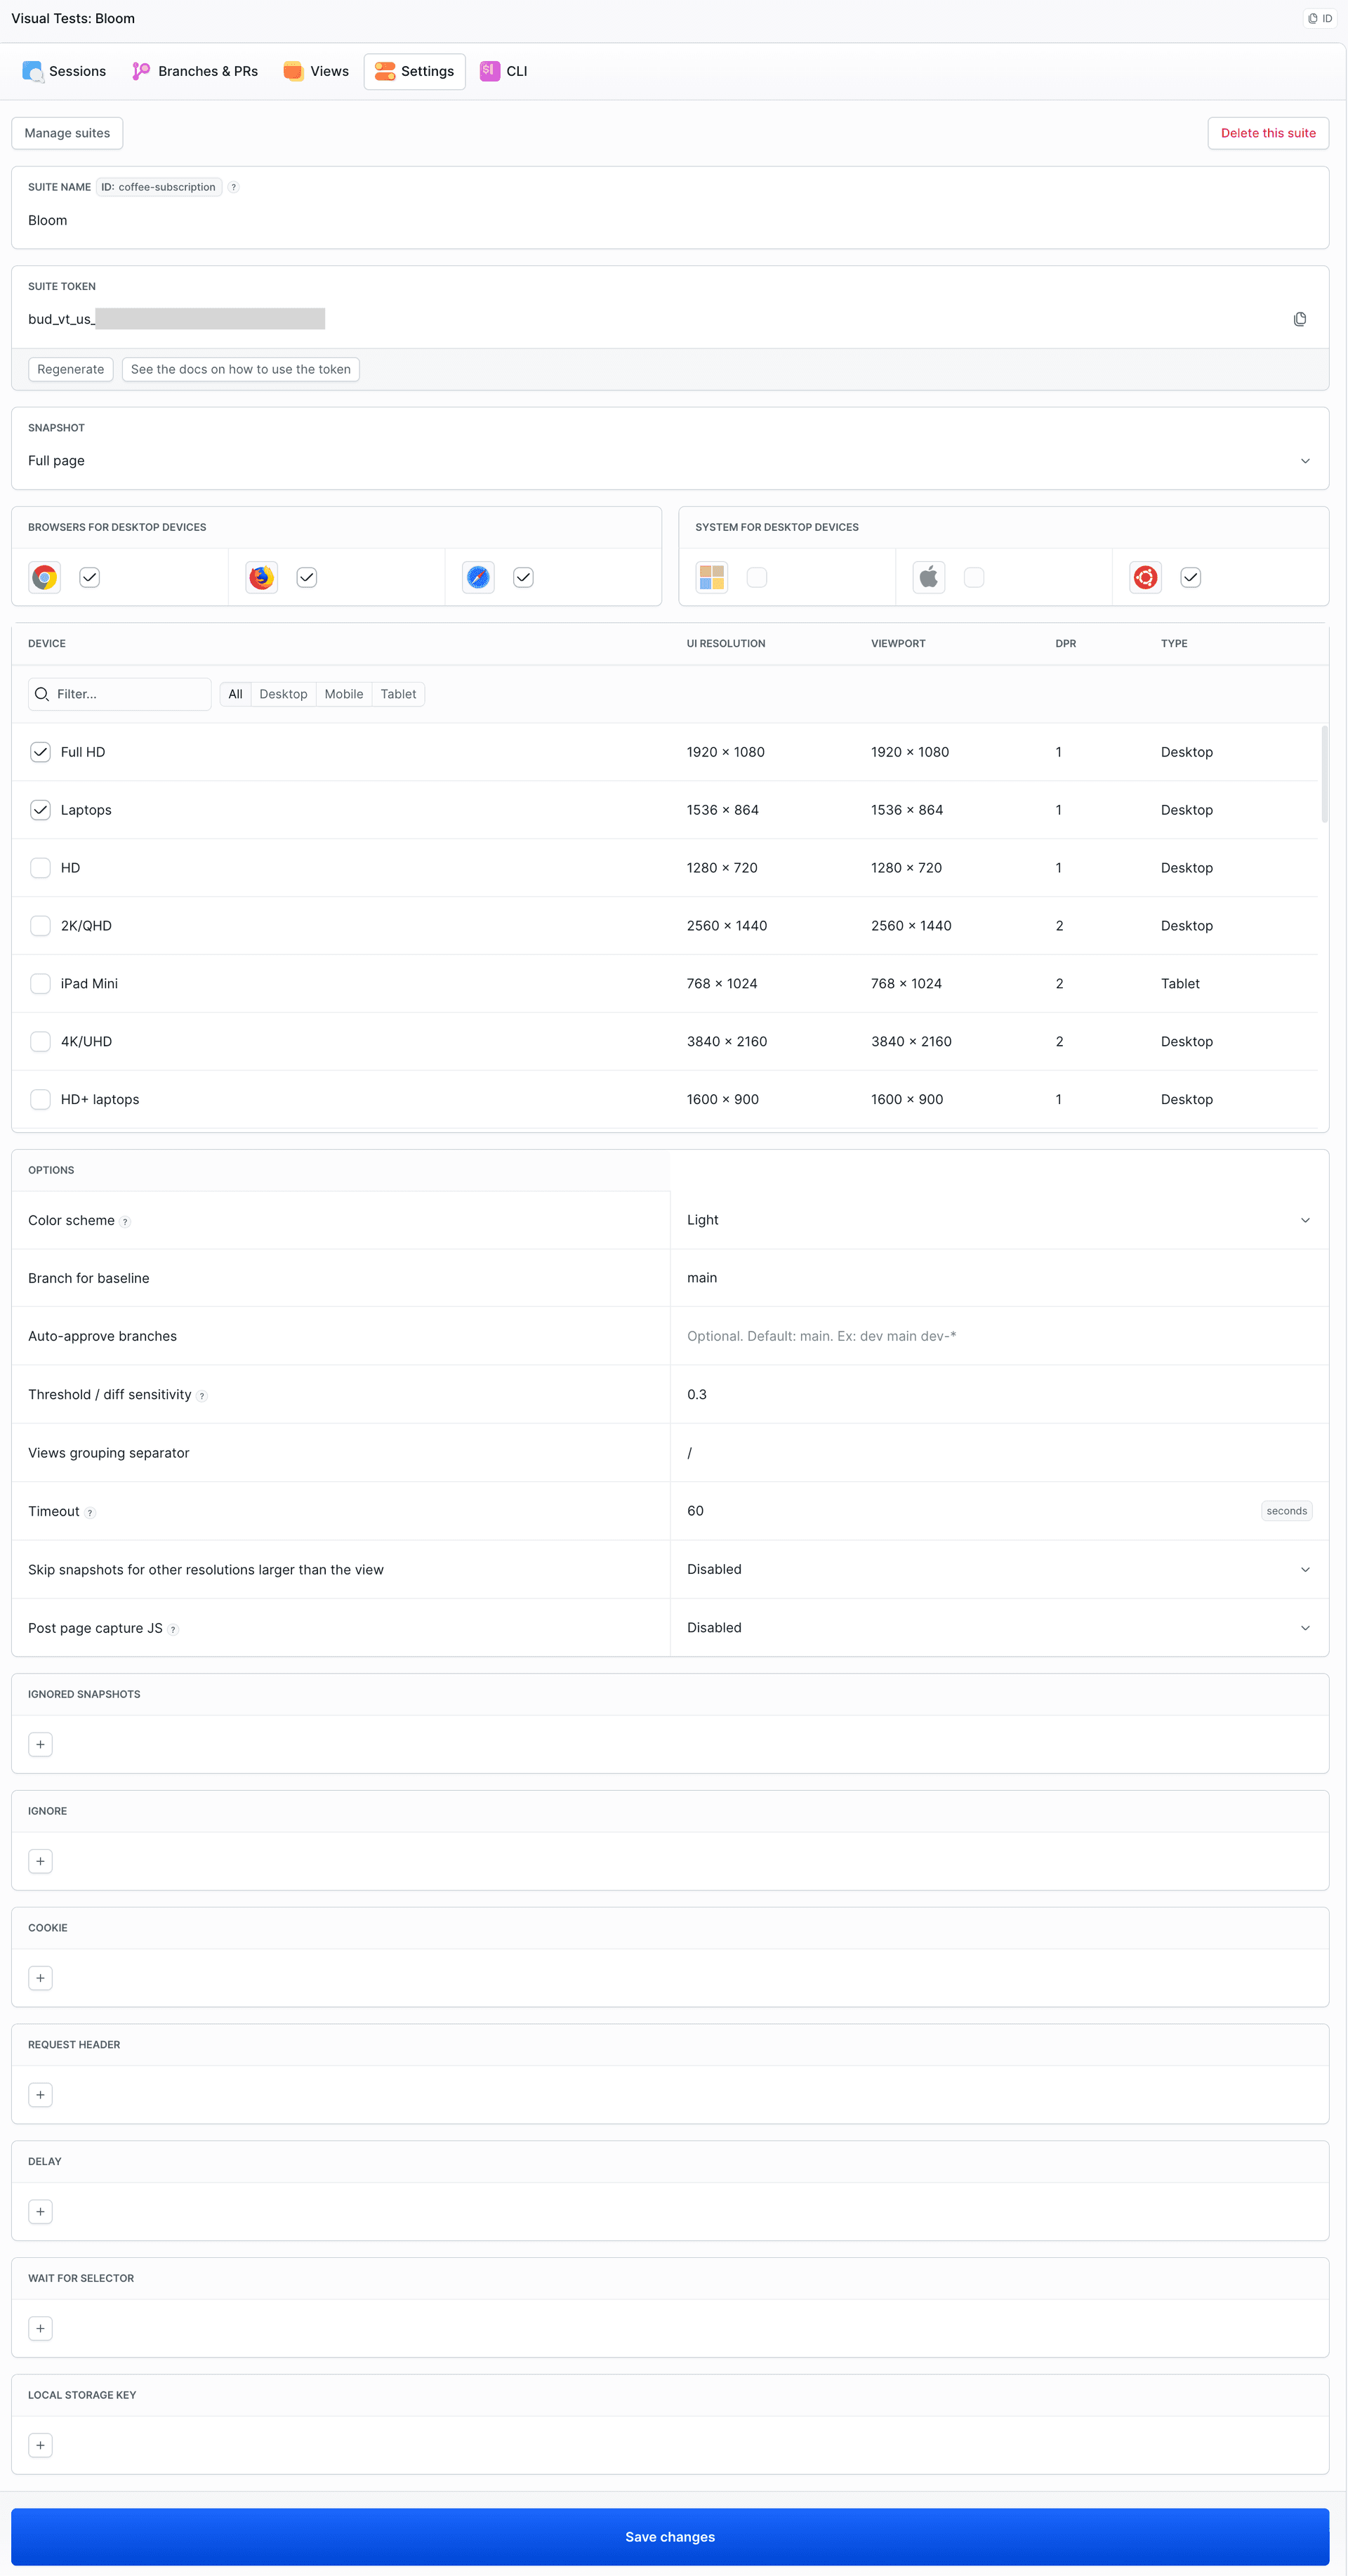
Task: Click the copy ID icon at top right
Action: pos(1319,18)
